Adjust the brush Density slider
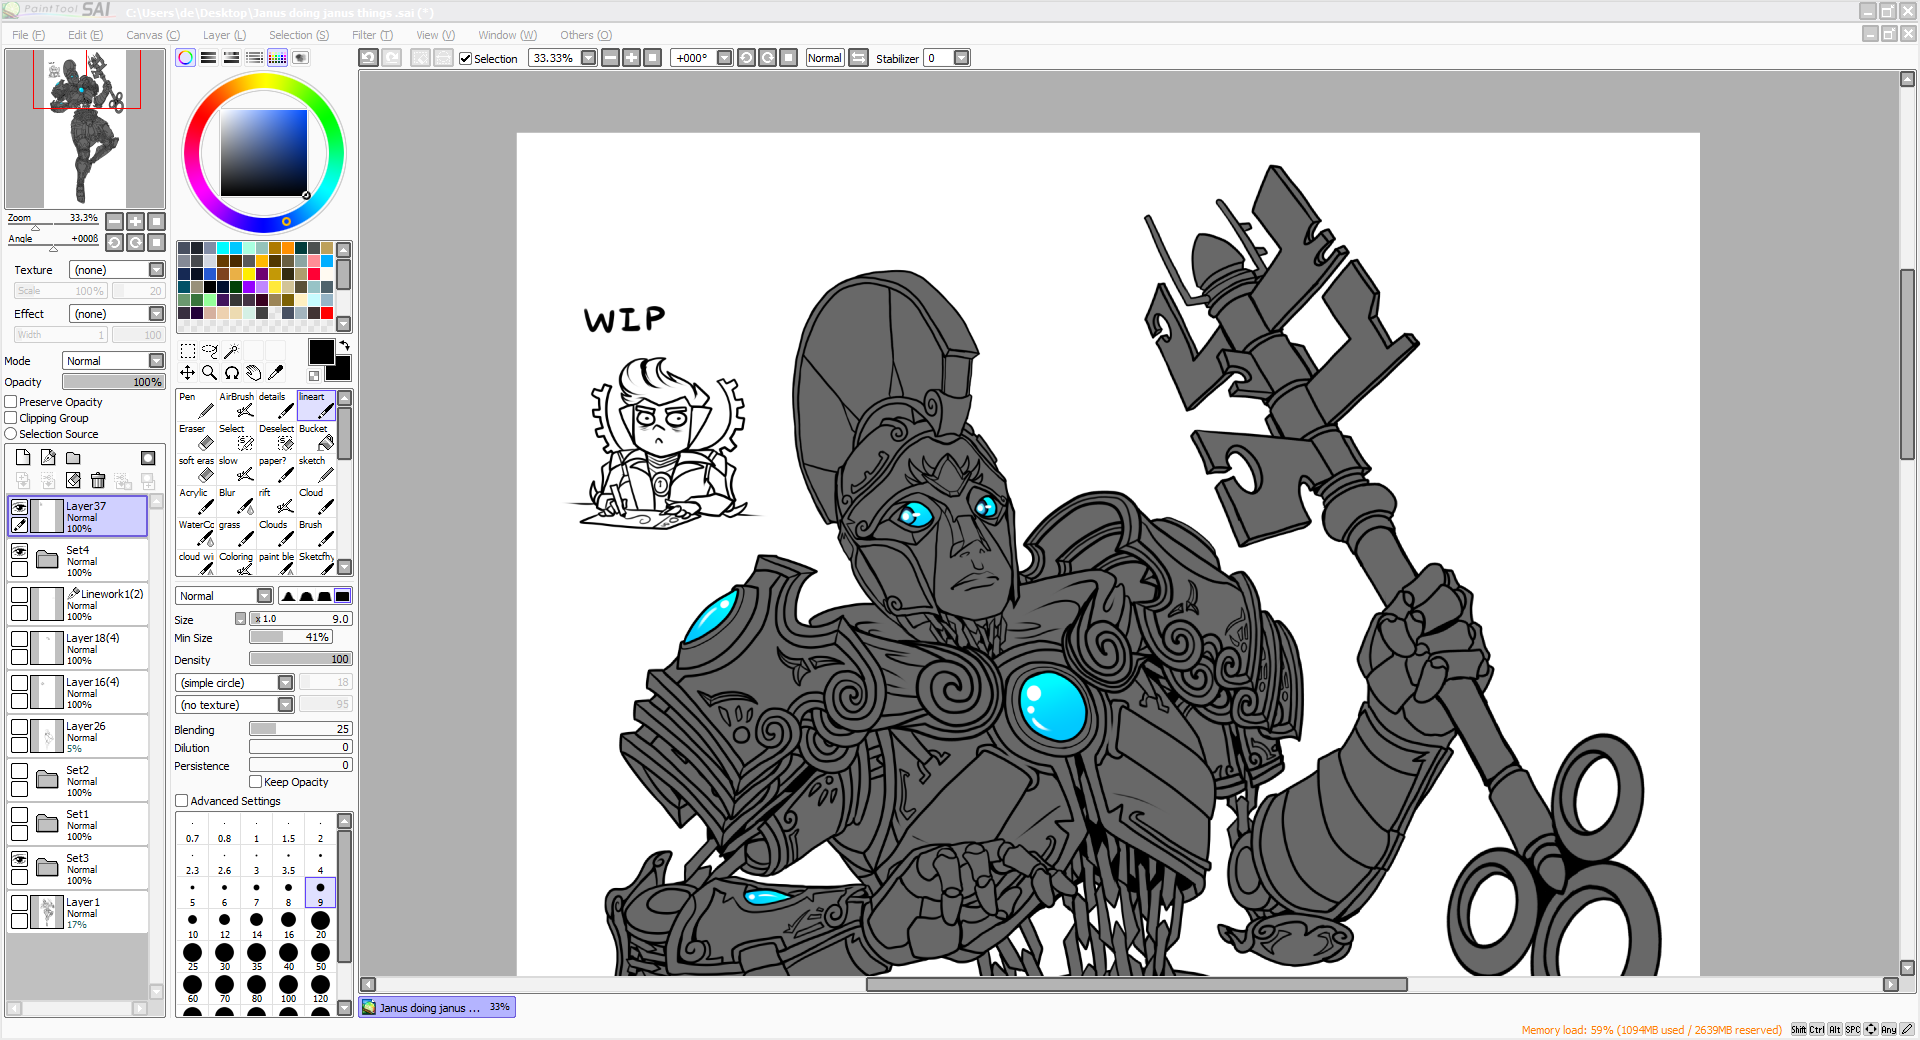 tap(301, 659)
